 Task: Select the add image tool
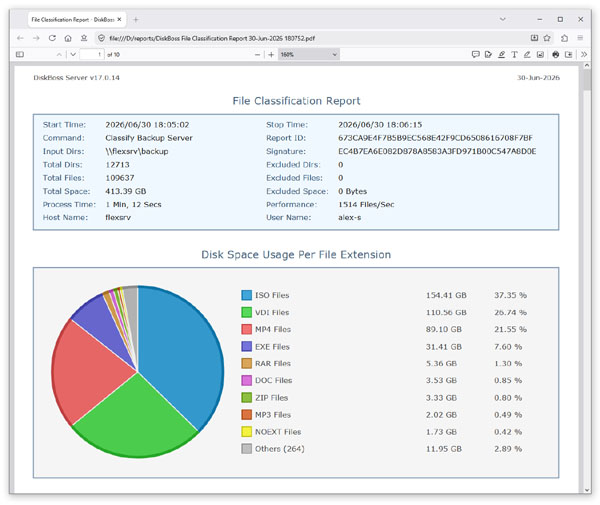click(540, 55)
